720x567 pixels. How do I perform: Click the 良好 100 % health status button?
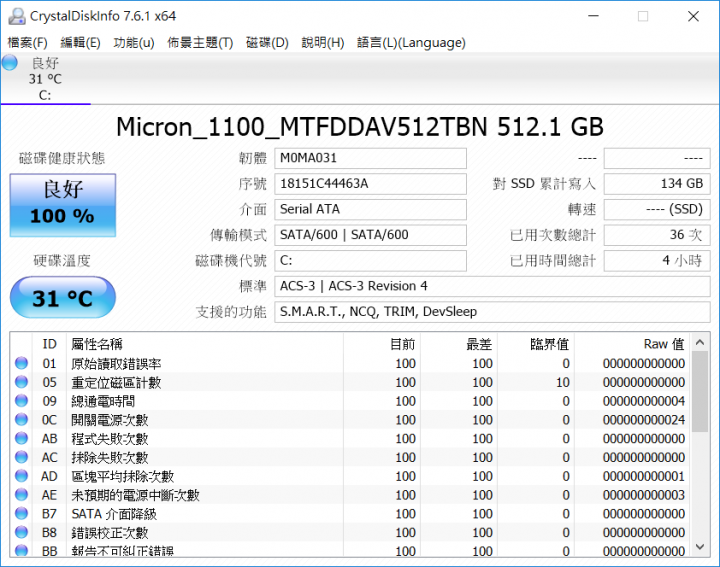(62, 205)
